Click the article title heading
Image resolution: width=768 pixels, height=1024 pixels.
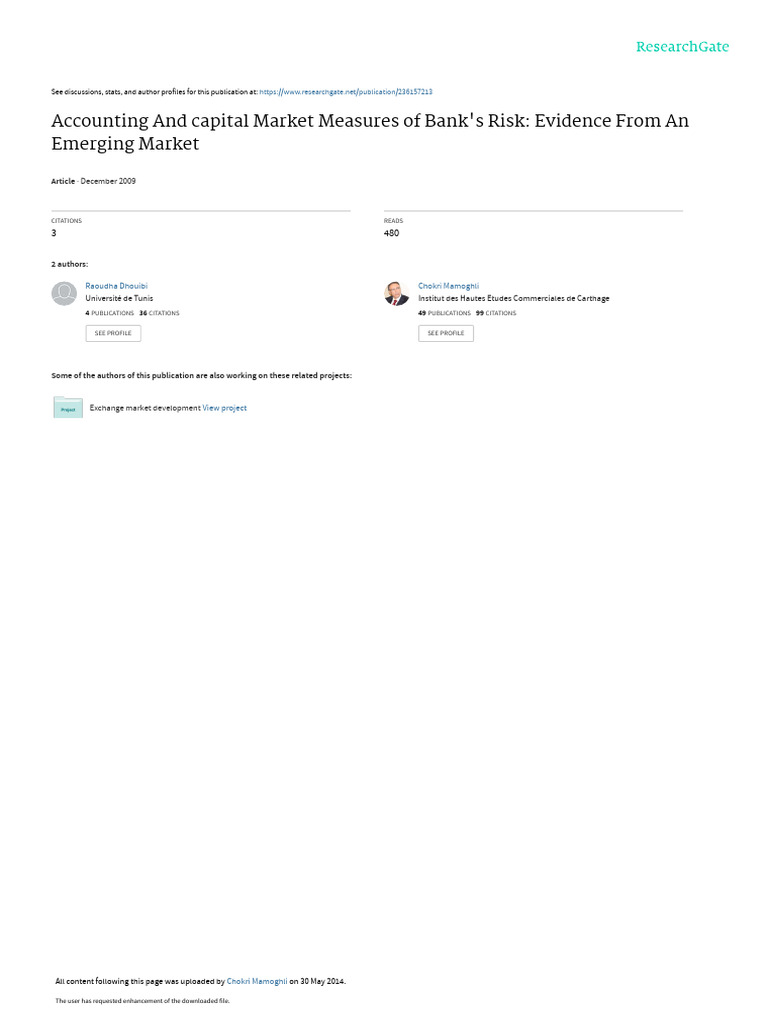coord(370,132)
